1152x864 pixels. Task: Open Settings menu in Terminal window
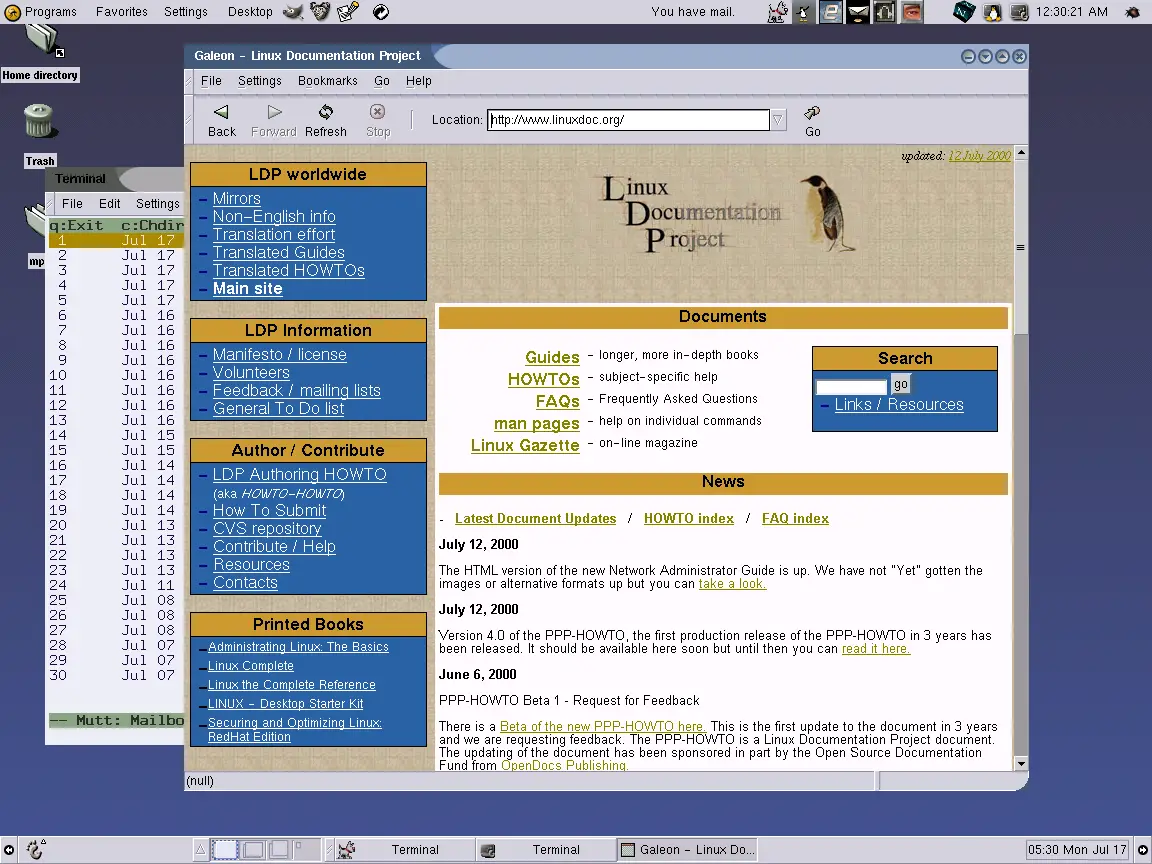[157, 203]
